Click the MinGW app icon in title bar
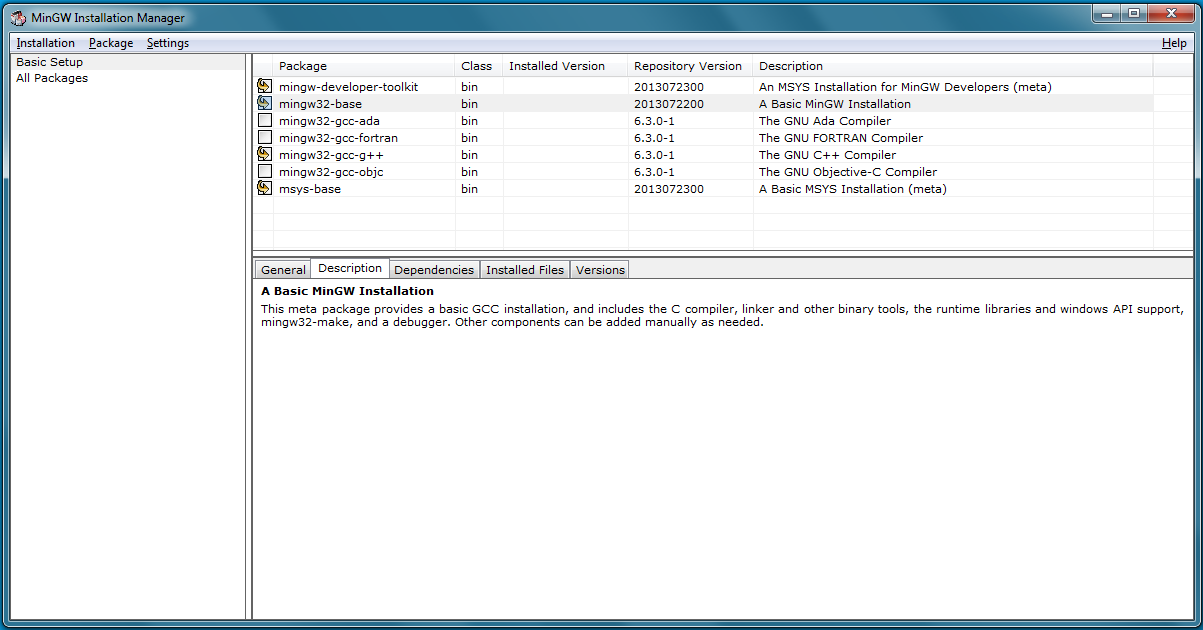This screenshot has width=1203, height=630. tap(18, 18)
